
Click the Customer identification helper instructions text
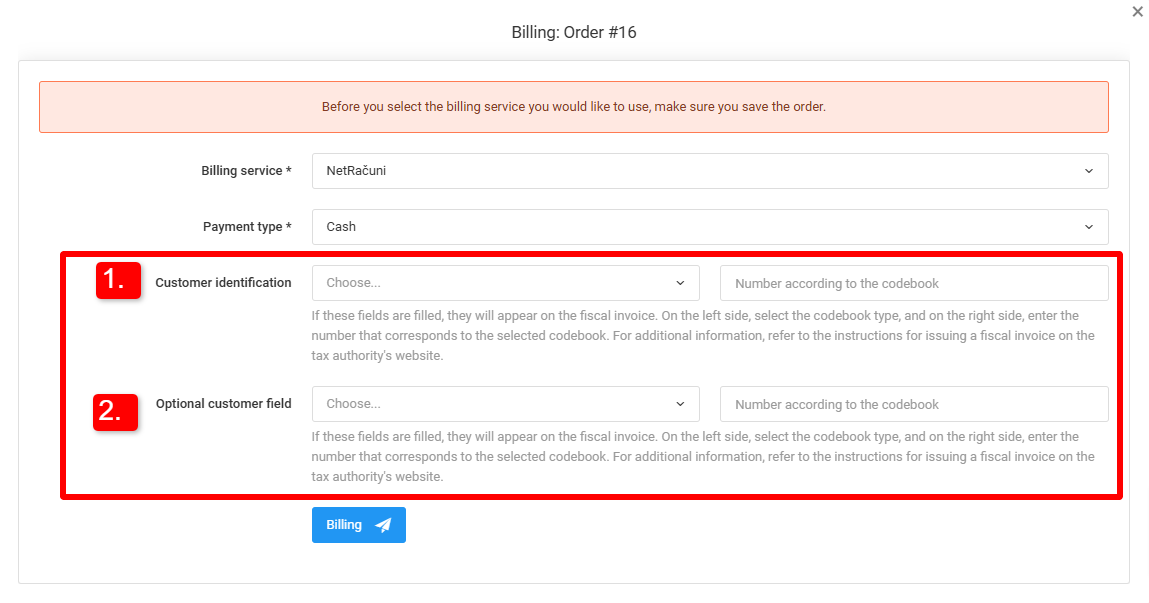point(700,335)
